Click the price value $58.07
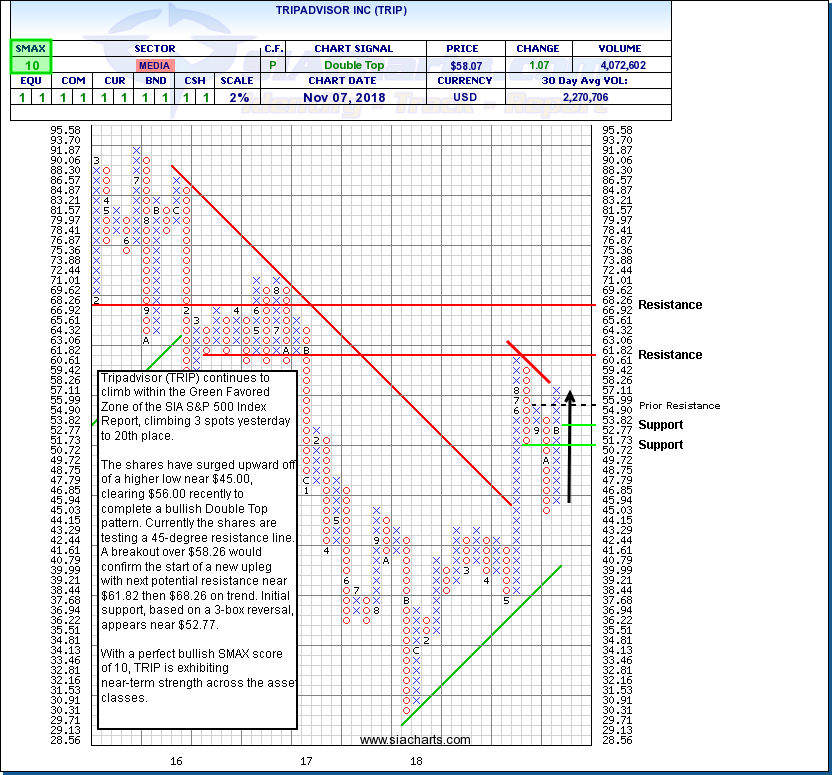The width and height of the screenshot is (832, 775). pyautogui.click(x=460, y=65)
